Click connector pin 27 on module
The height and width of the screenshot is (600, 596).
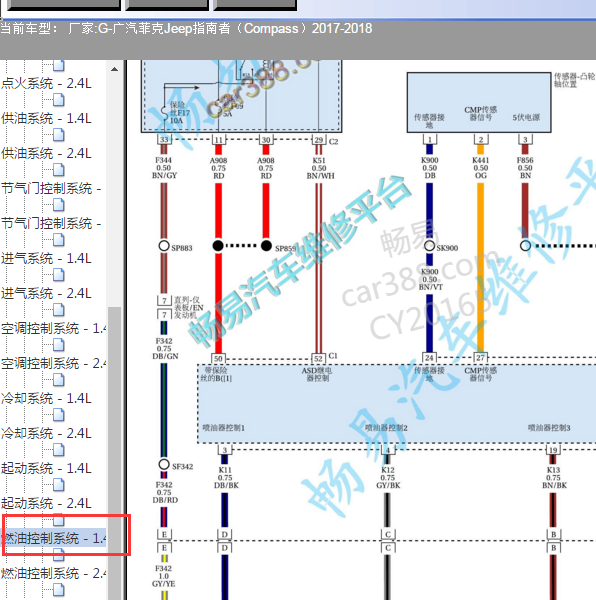click(x=480, y=357)
